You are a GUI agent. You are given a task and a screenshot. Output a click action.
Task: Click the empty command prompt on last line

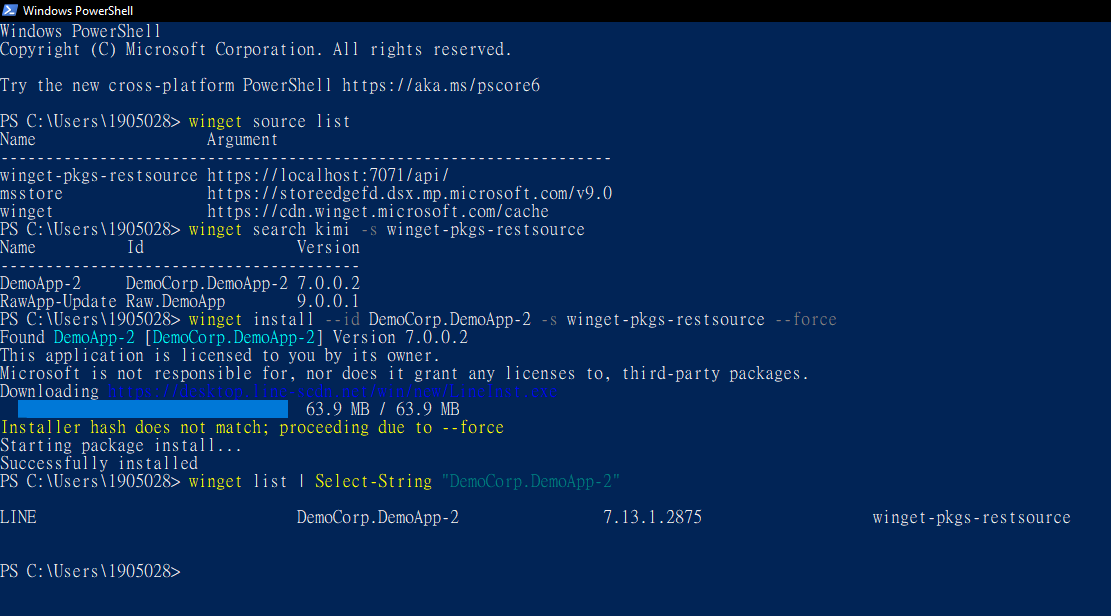(x=91, y=571)
